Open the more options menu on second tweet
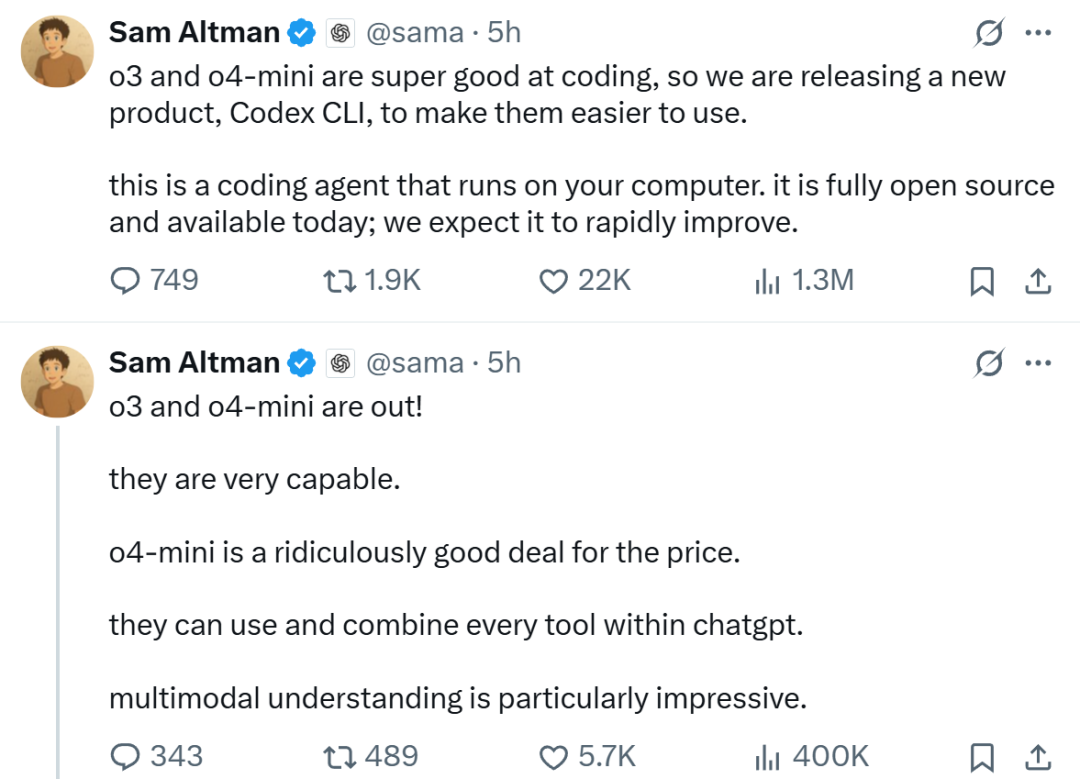Viewport: 1080px width, 779px height. (1038, 362)
